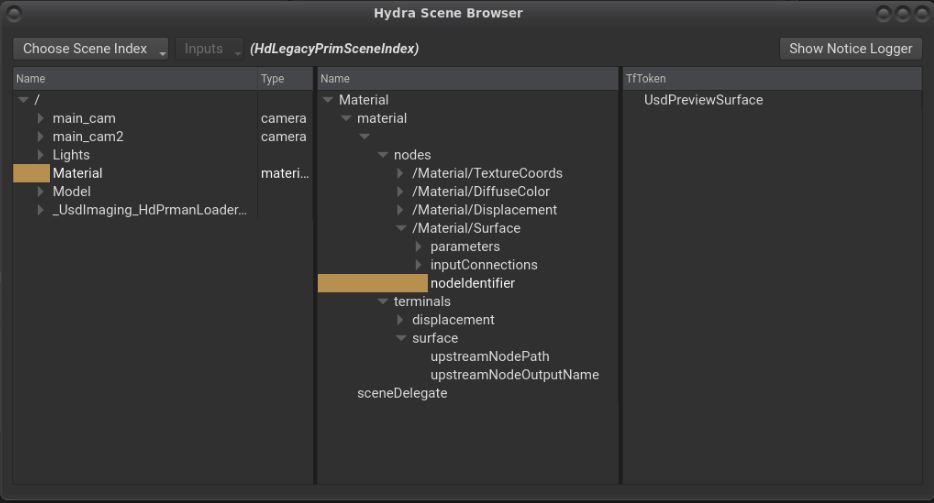Expand the inputConnections entry
The height and width of the screenshot is (503, 934).
[x=419, y=265]
